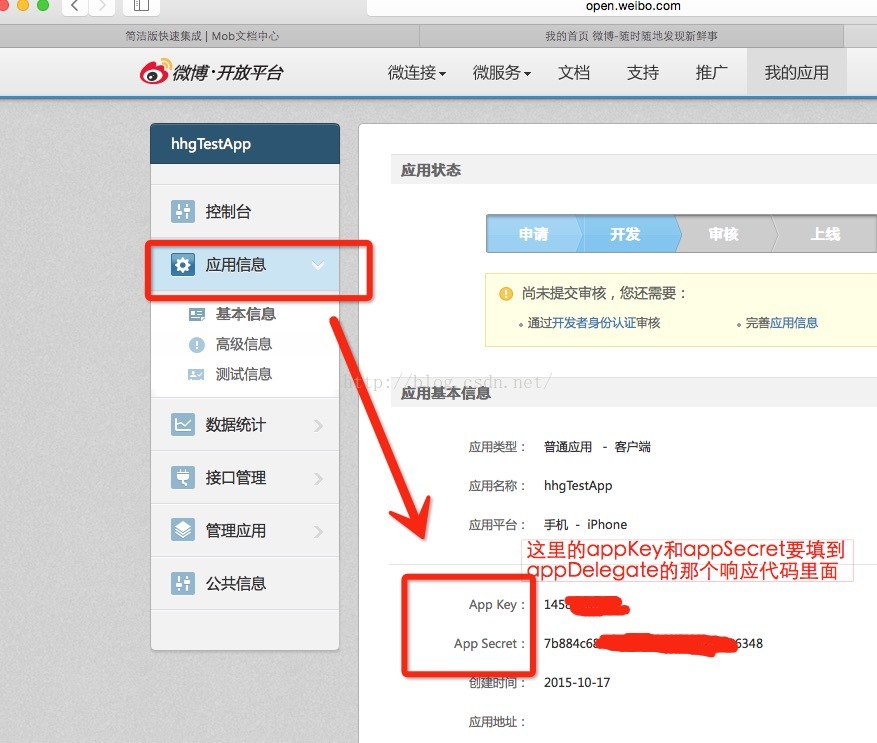The image size is (877, 743).
Task: Click the 审核 status step
Action: coord(723,234)
